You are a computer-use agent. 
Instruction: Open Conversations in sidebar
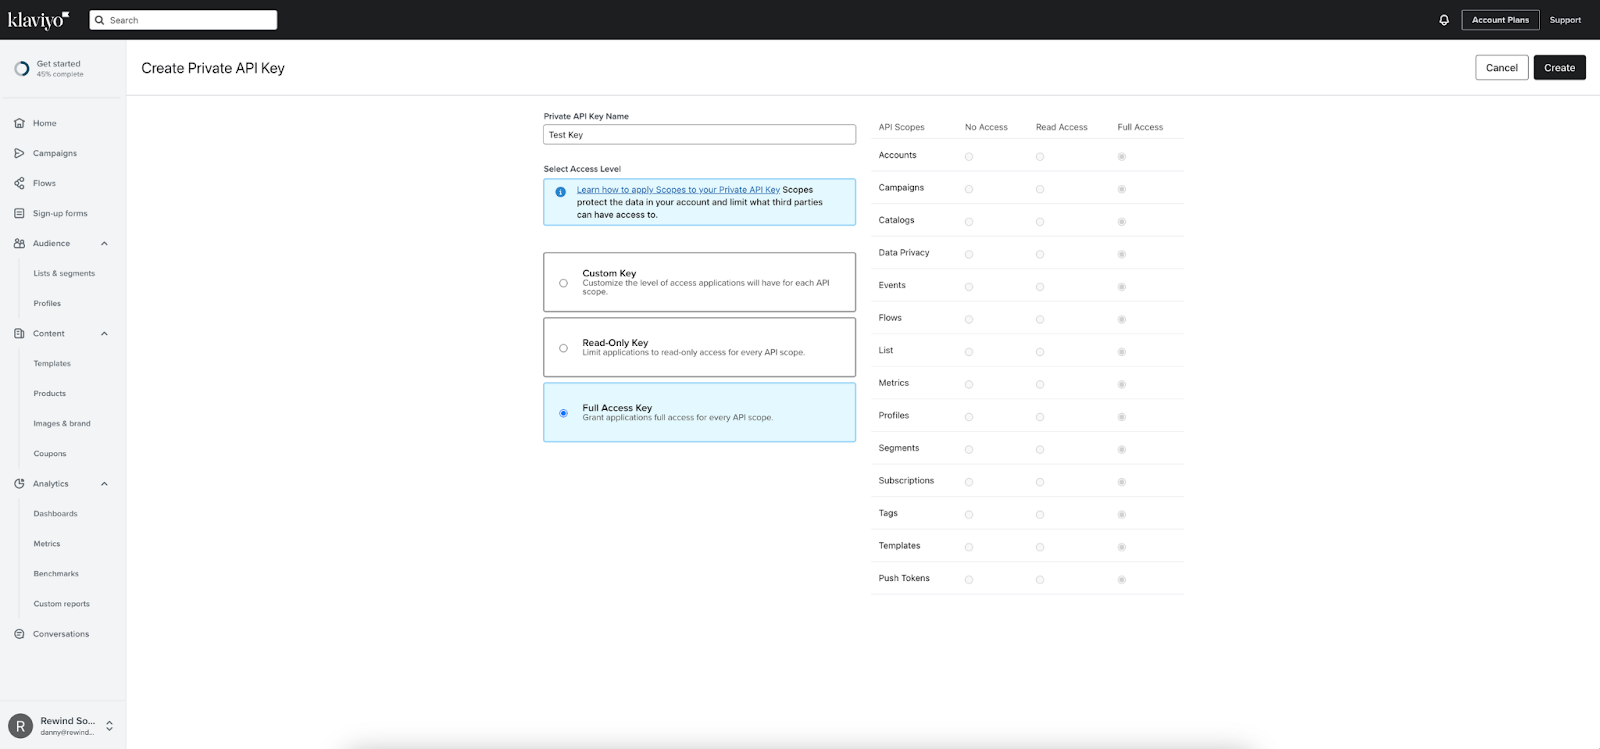(63, 634)
